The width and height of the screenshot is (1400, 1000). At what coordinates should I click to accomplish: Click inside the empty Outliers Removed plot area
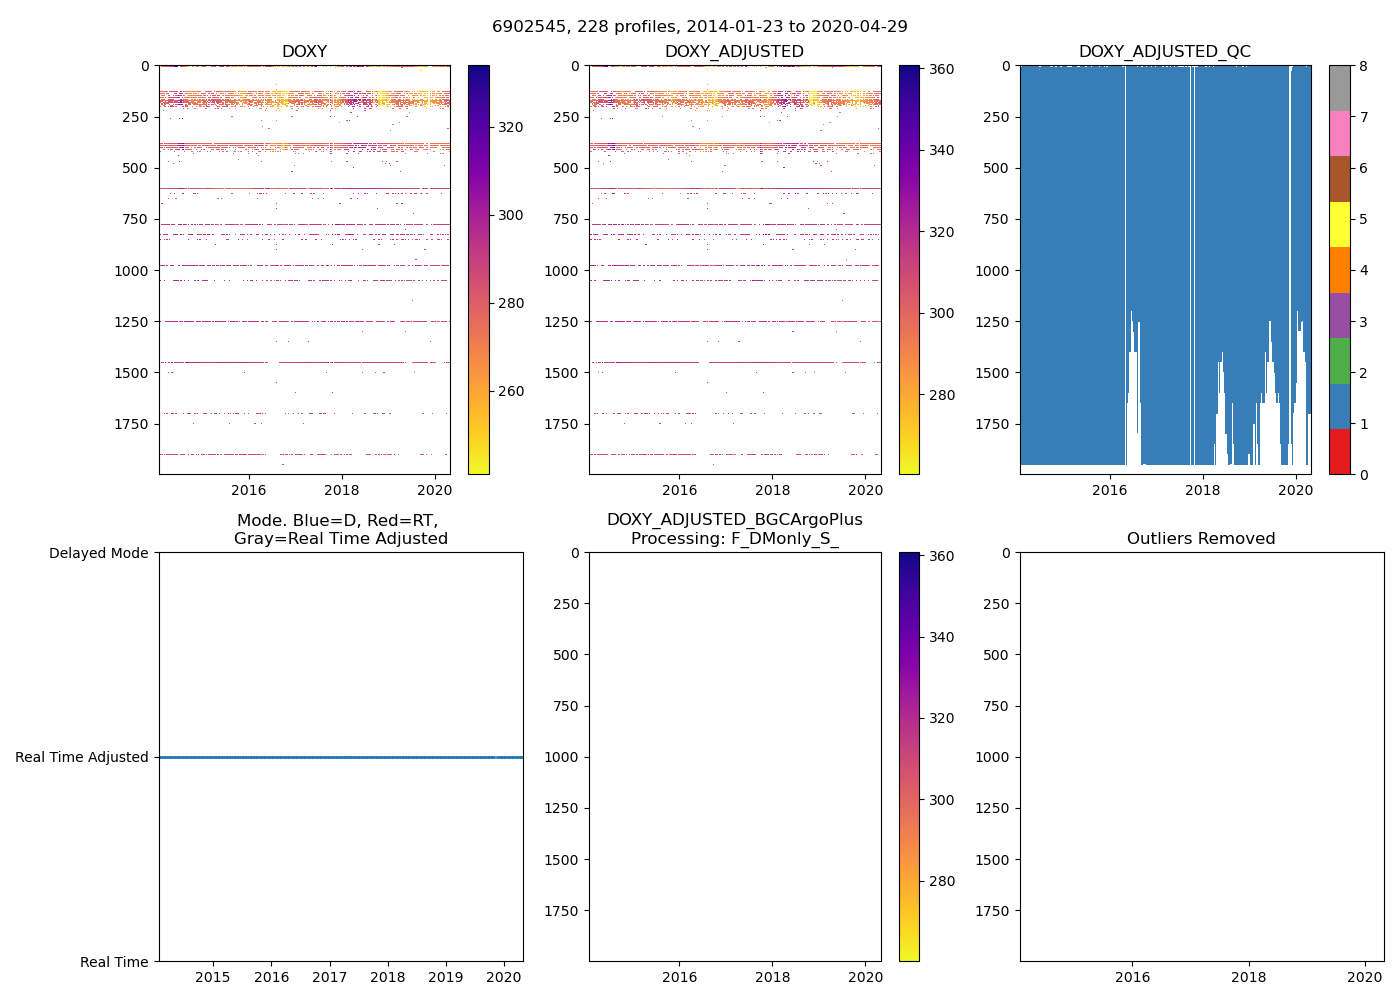[1201, 756]
